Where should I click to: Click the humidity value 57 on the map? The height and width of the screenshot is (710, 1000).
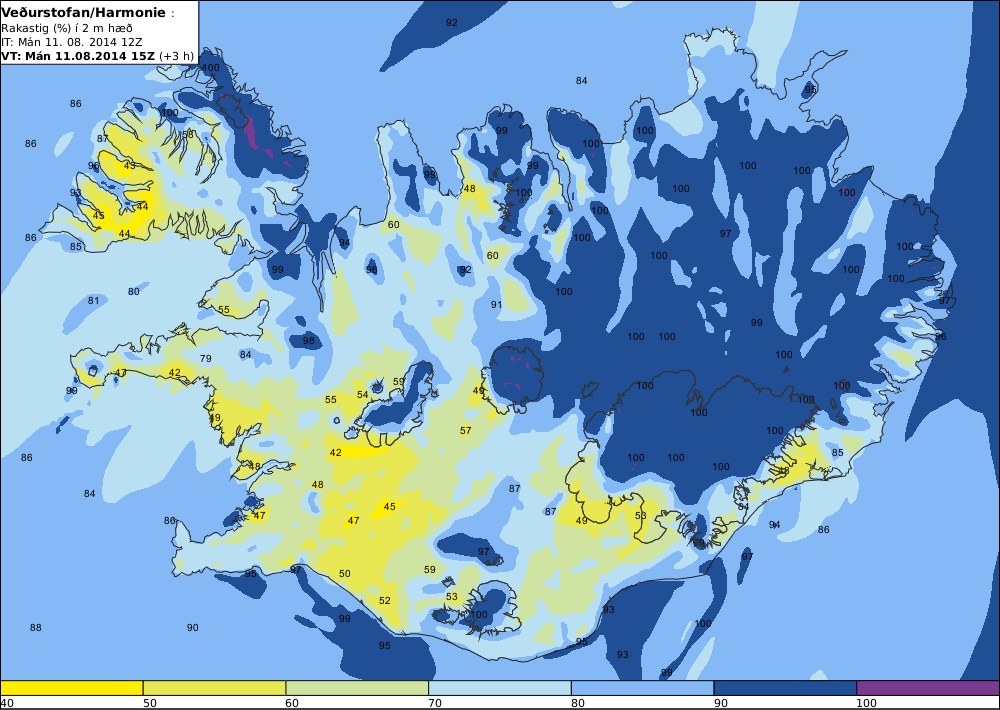pos(466,431)
